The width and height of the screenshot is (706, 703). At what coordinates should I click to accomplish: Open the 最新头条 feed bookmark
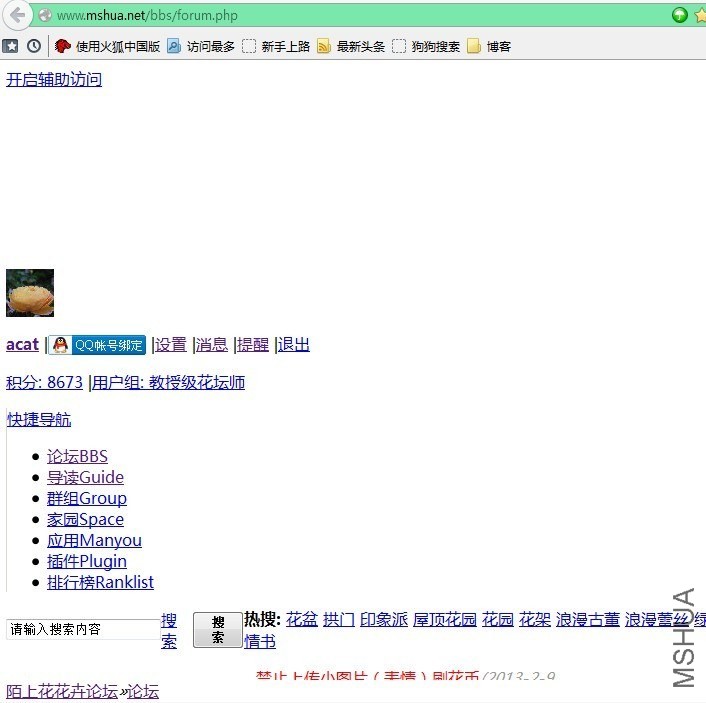(x=351, y=46)
